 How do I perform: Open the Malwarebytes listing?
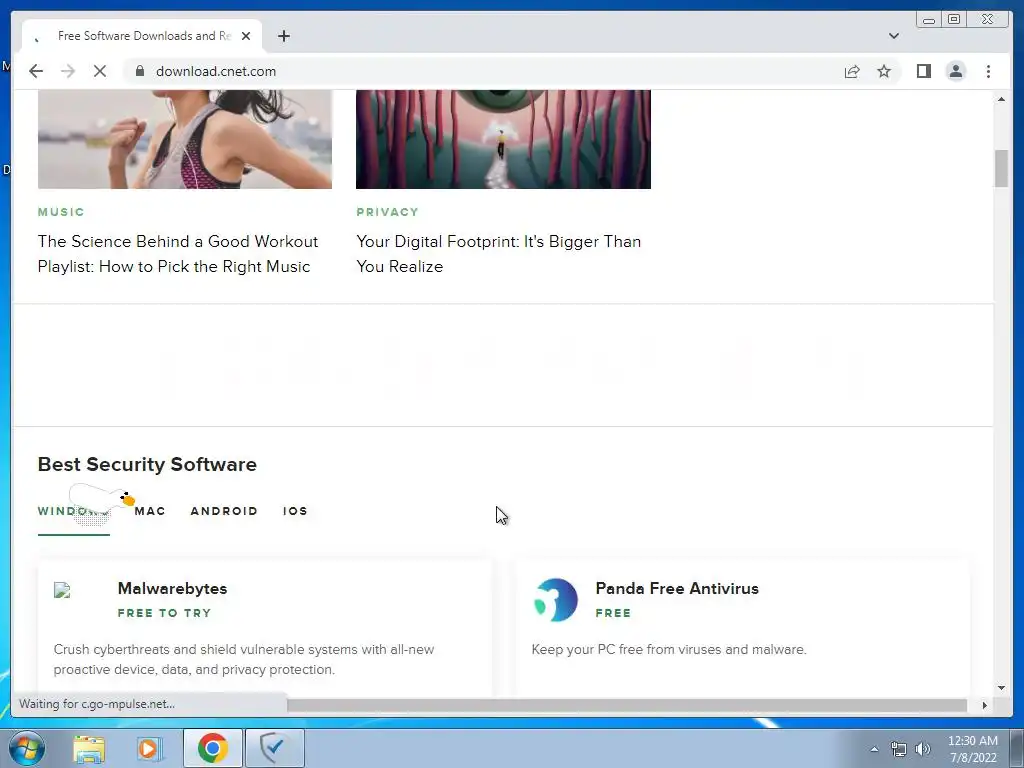[172, 588]
